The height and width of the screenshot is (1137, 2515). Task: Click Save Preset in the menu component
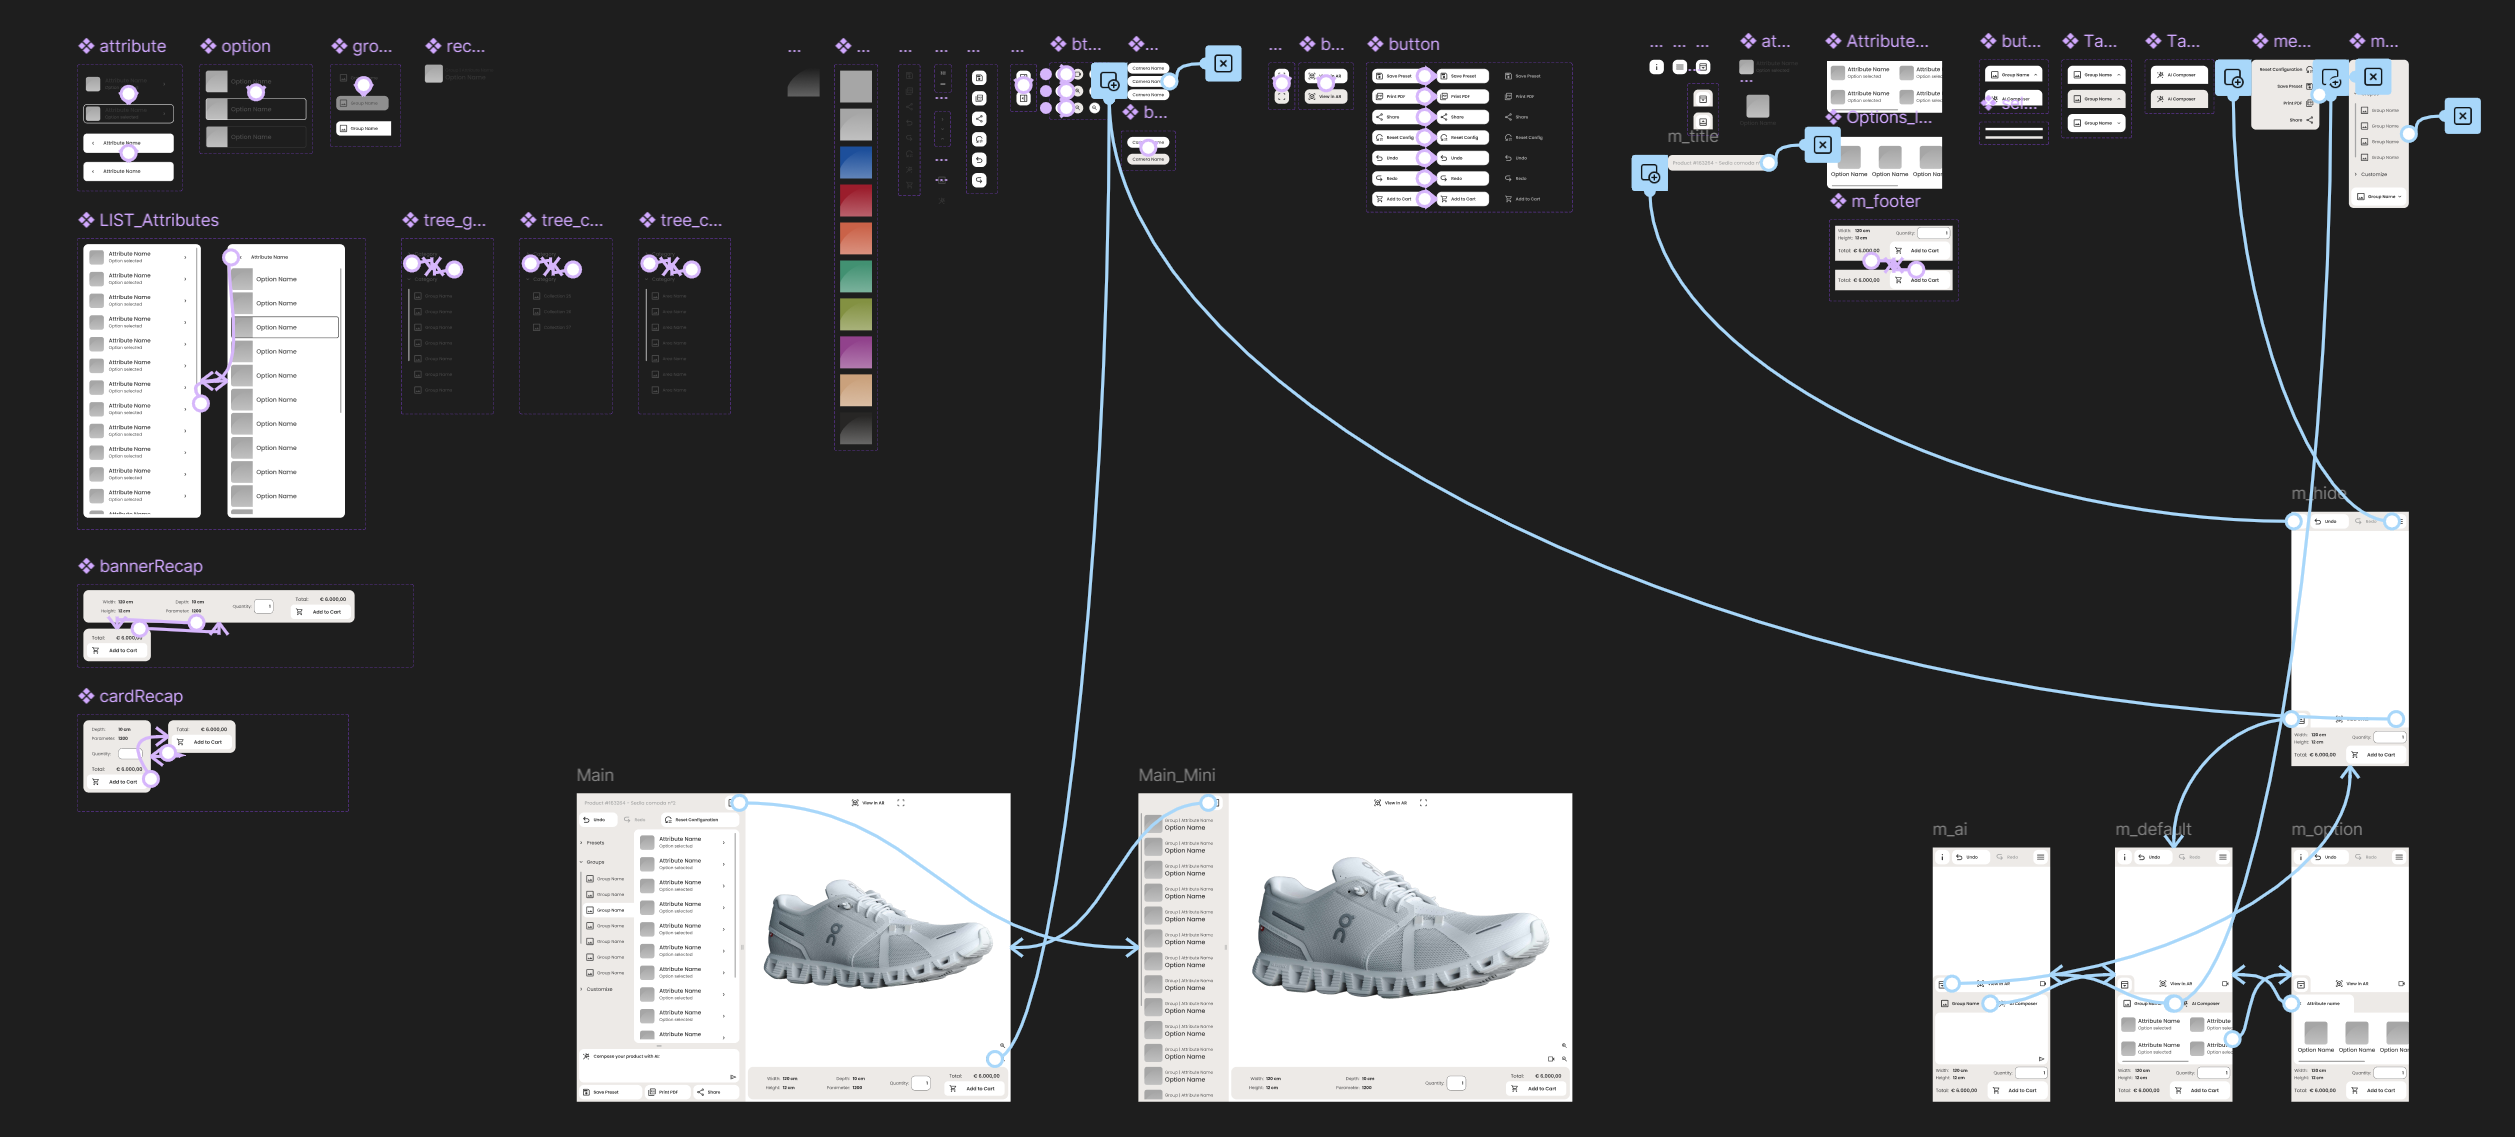pos(2295,86)
